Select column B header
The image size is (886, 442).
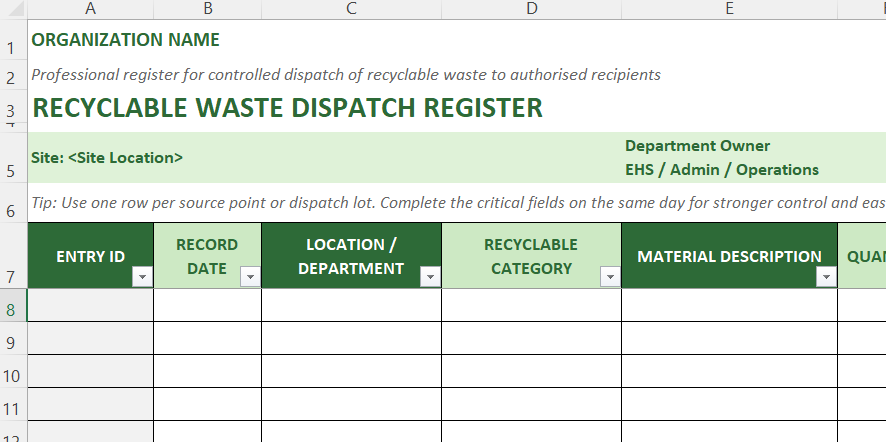point(208,9)
